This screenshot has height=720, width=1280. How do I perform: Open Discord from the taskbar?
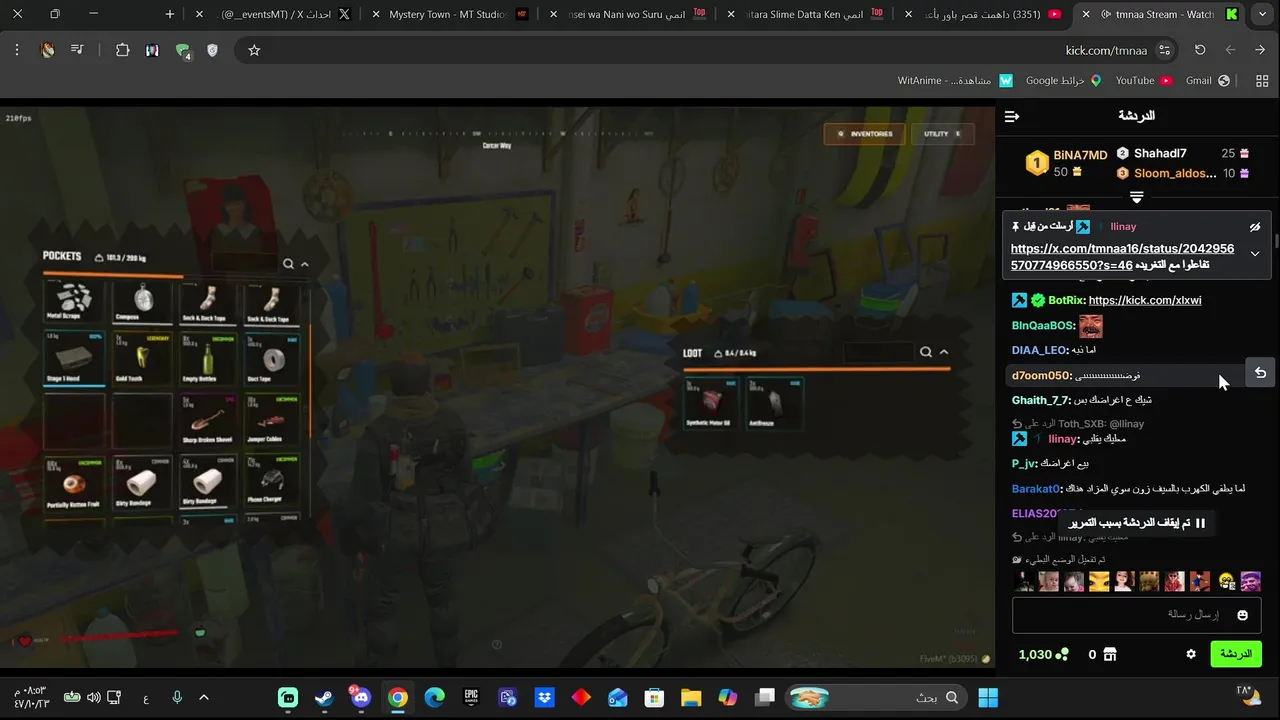click(x=361, y=697)
